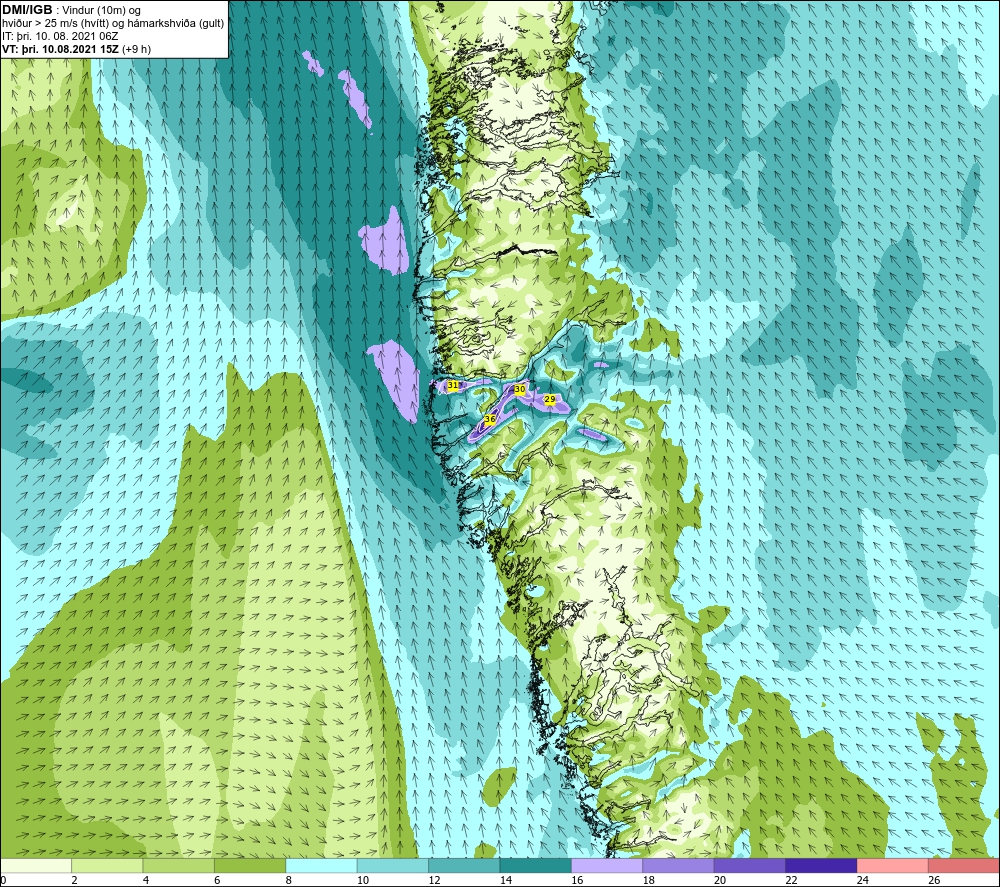Click the legend tick label 0
Viewport: 1000px width, 887px height.
tap(3, 880)
